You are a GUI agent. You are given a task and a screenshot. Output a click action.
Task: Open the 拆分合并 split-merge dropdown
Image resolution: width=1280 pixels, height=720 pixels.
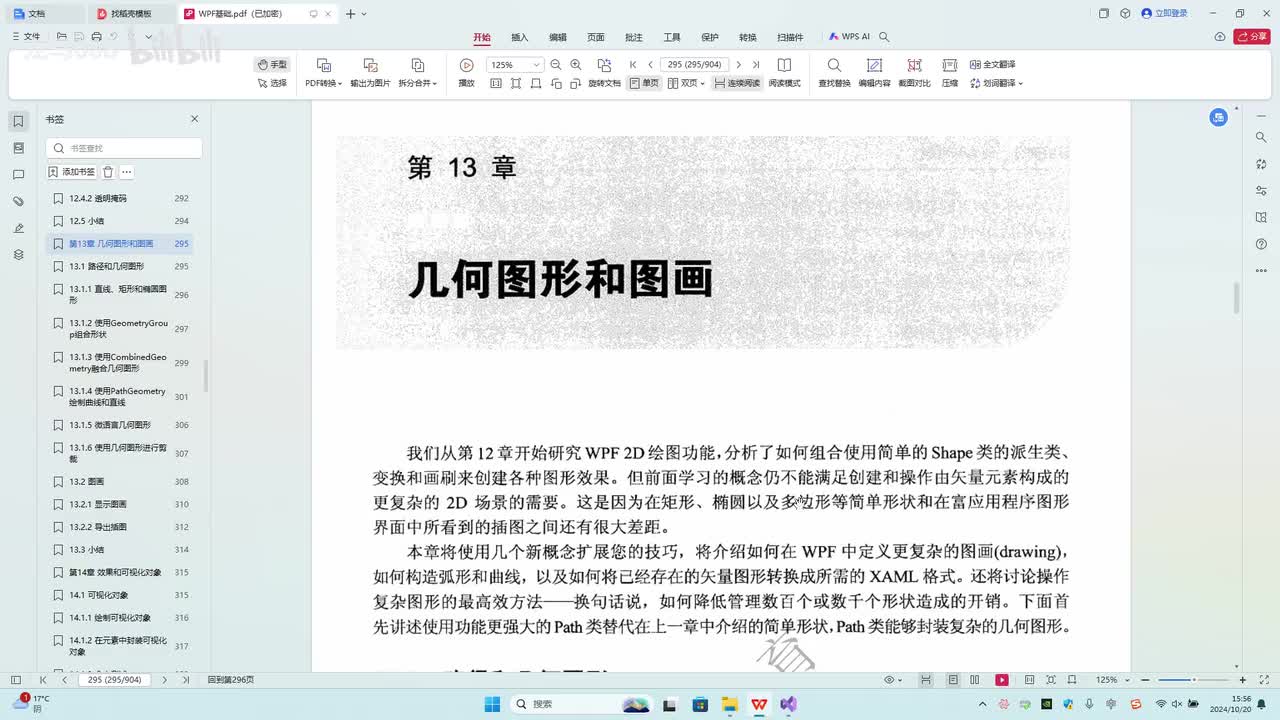[418, 83]
